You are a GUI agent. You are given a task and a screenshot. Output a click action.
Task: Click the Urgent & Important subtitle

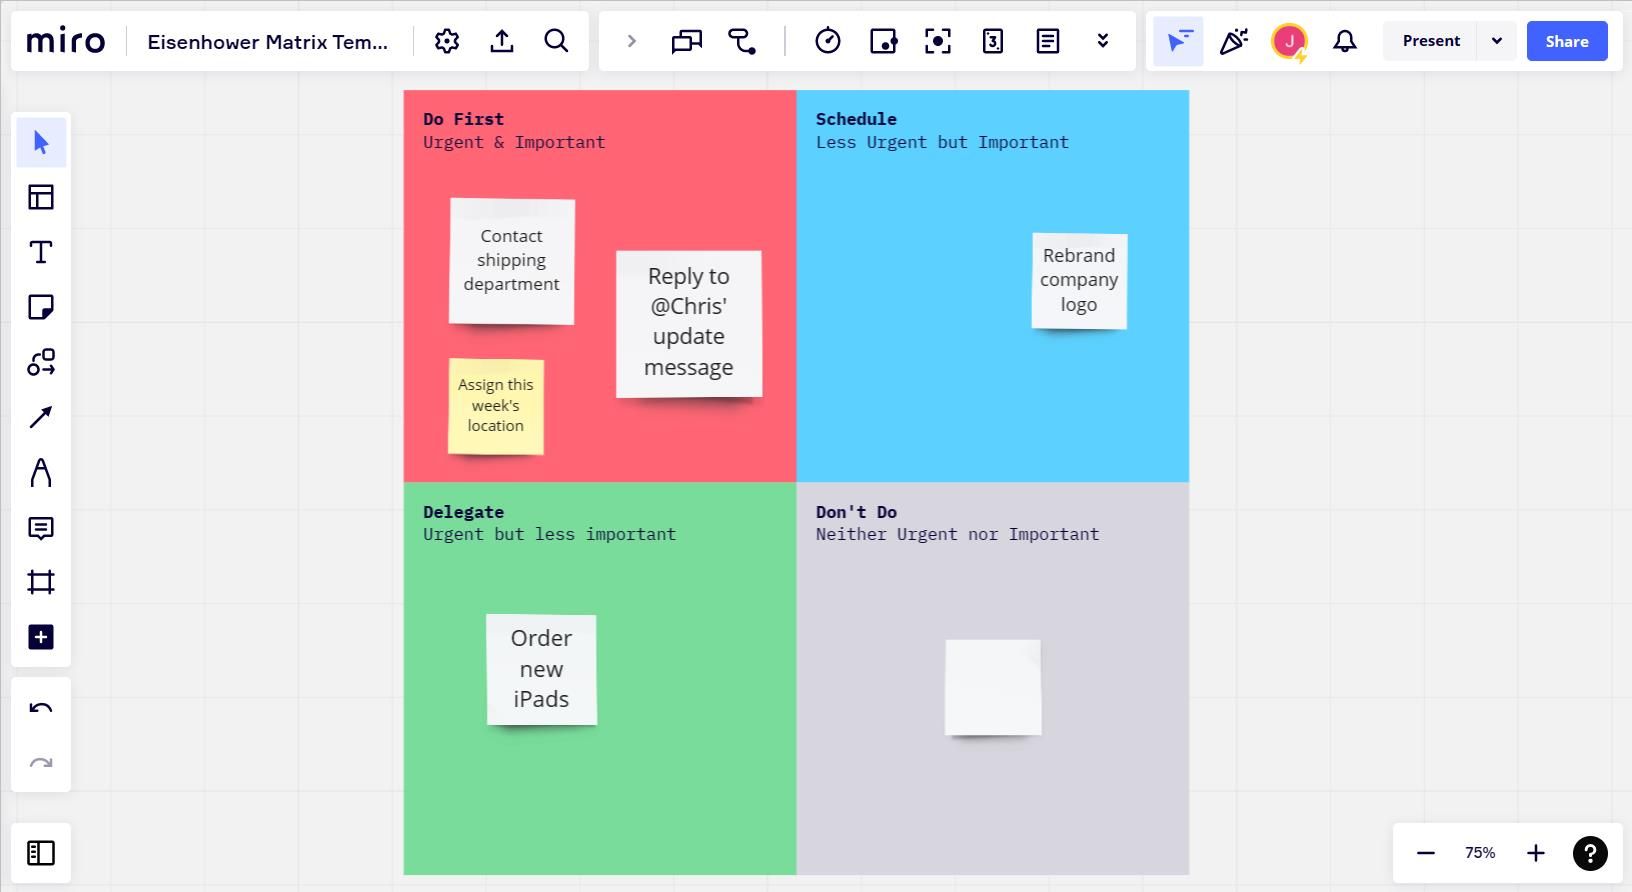point(514,142)
